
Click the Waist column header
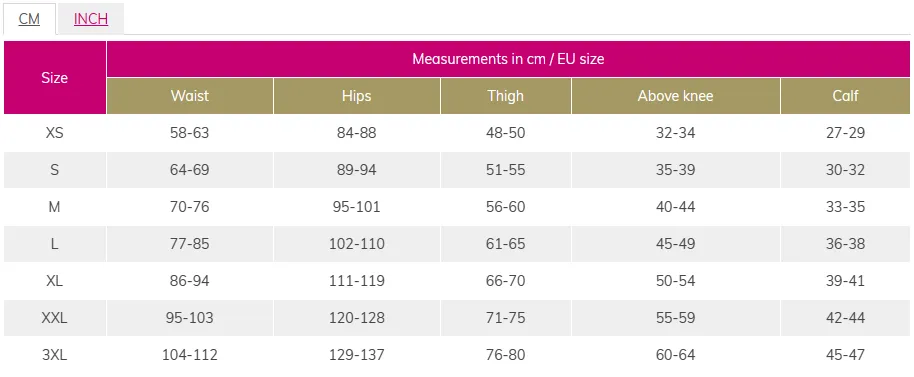click(x=190, y=96)
